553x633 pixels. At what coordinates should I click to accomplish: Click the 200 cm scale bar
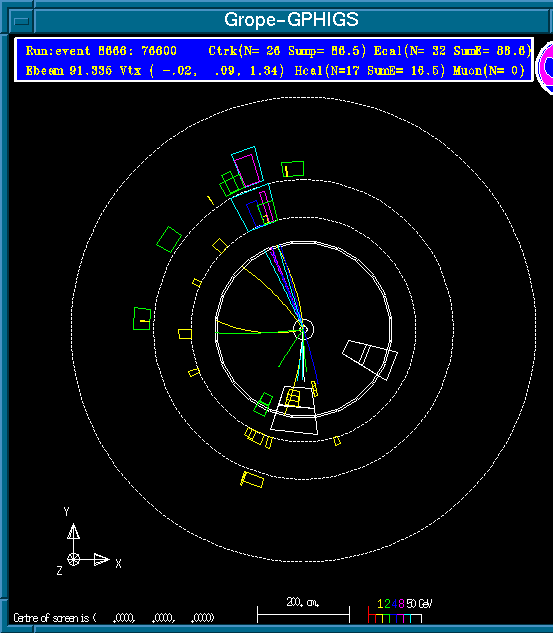tap(303, 615)
